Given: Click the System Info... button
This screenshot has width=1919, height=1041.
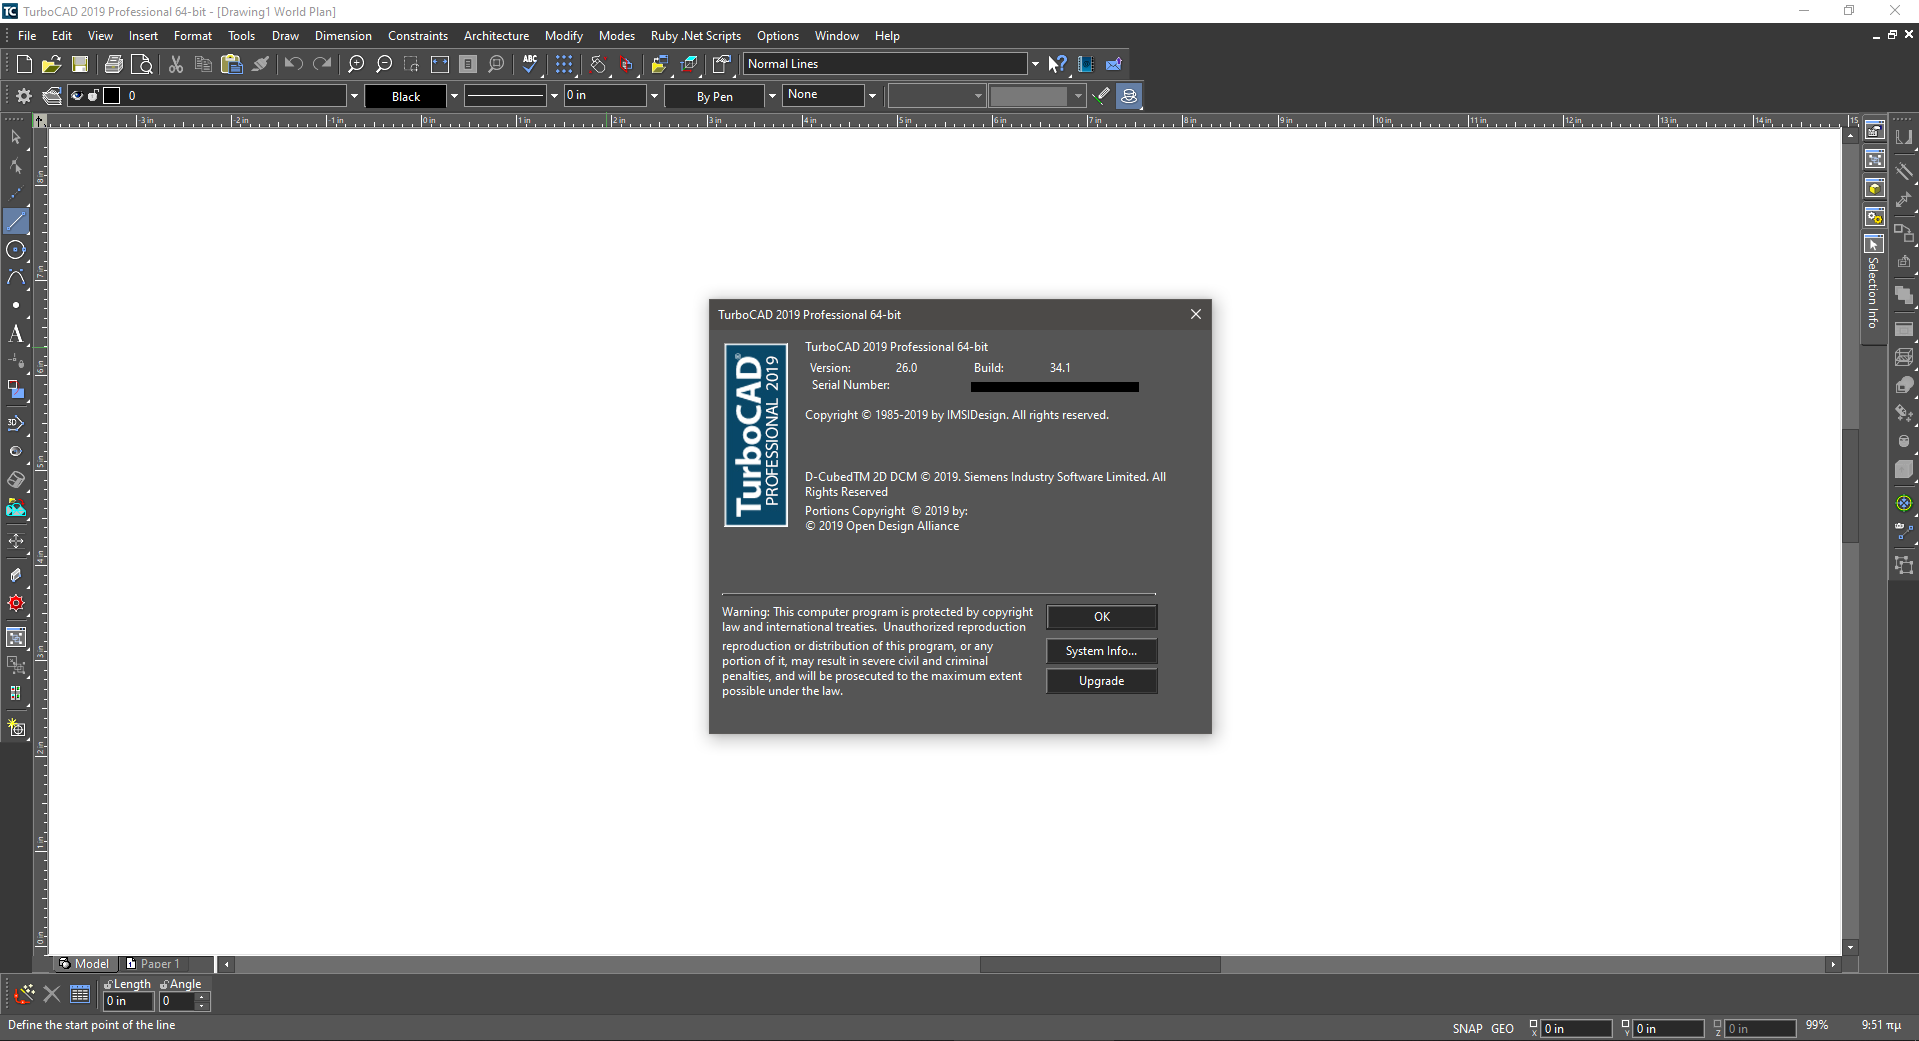Looking at the screenshot, I should [1102, 651].
